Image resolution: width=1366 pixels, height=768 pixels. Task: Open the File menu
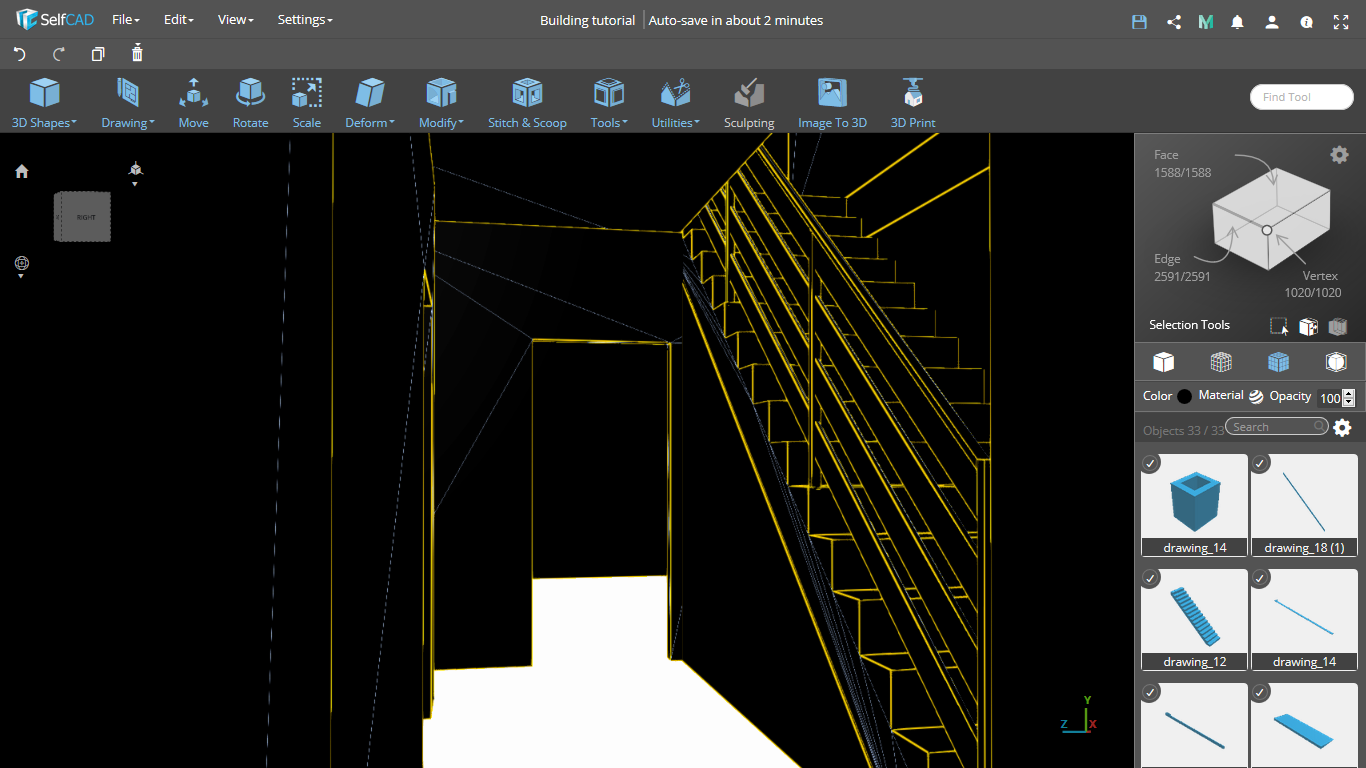pyautogui.click(x=126, y=20)
